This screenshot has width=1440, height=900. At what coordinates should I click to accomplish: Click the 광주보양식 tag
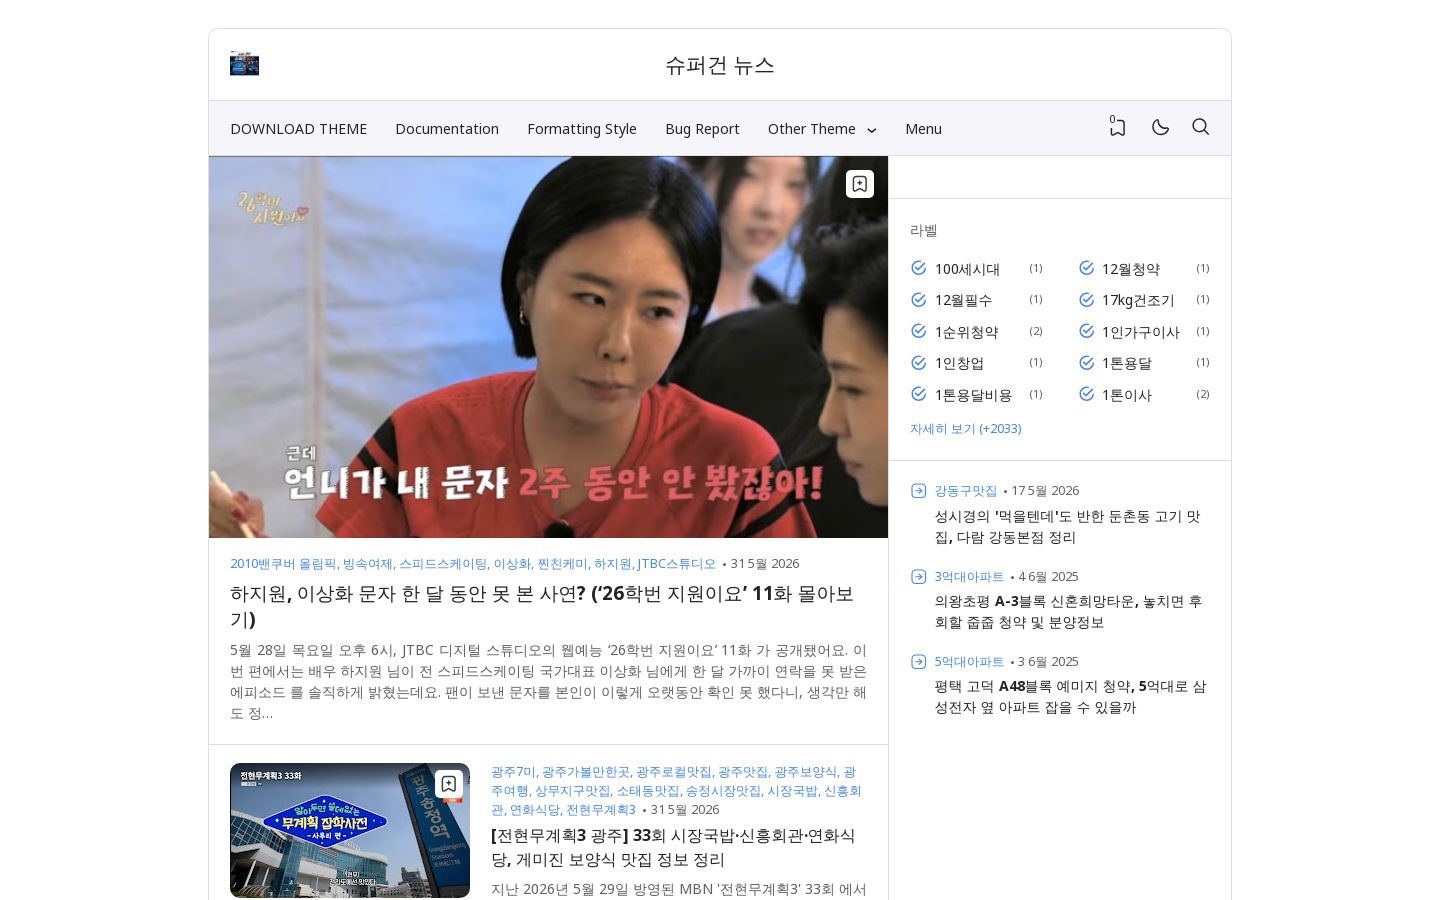(805, 772)
